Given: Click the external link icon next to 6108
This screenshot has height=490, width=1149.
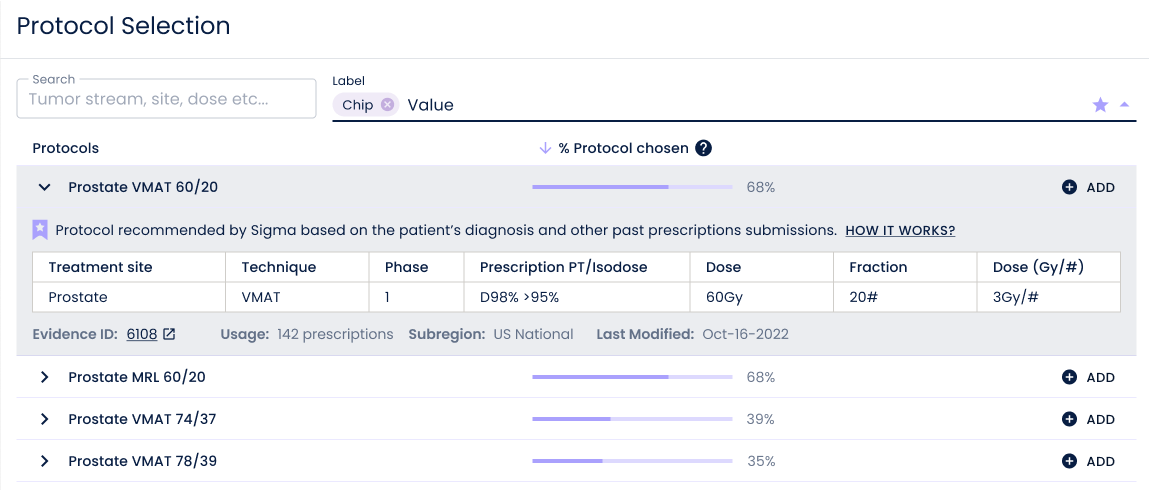Looking at the screenshot, I should click(169, 334).
